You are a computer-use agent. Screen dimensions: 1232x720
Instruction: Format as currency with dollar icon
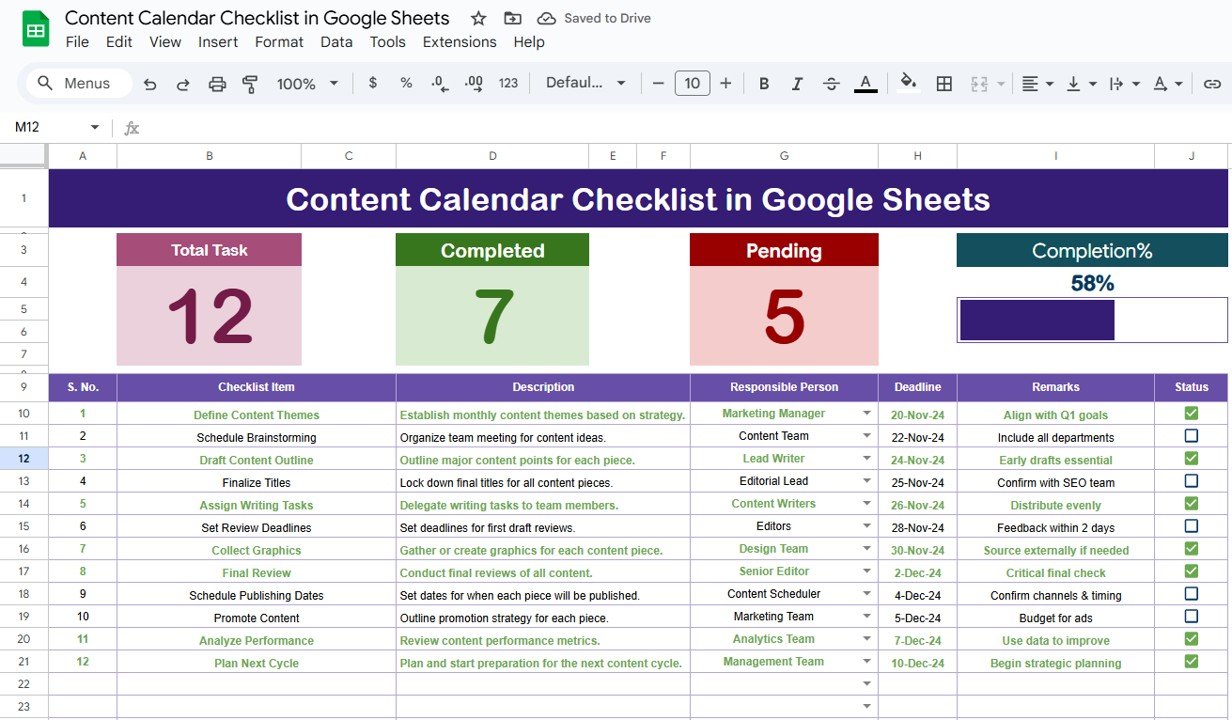pyautogui.click(x=373, y=83)
